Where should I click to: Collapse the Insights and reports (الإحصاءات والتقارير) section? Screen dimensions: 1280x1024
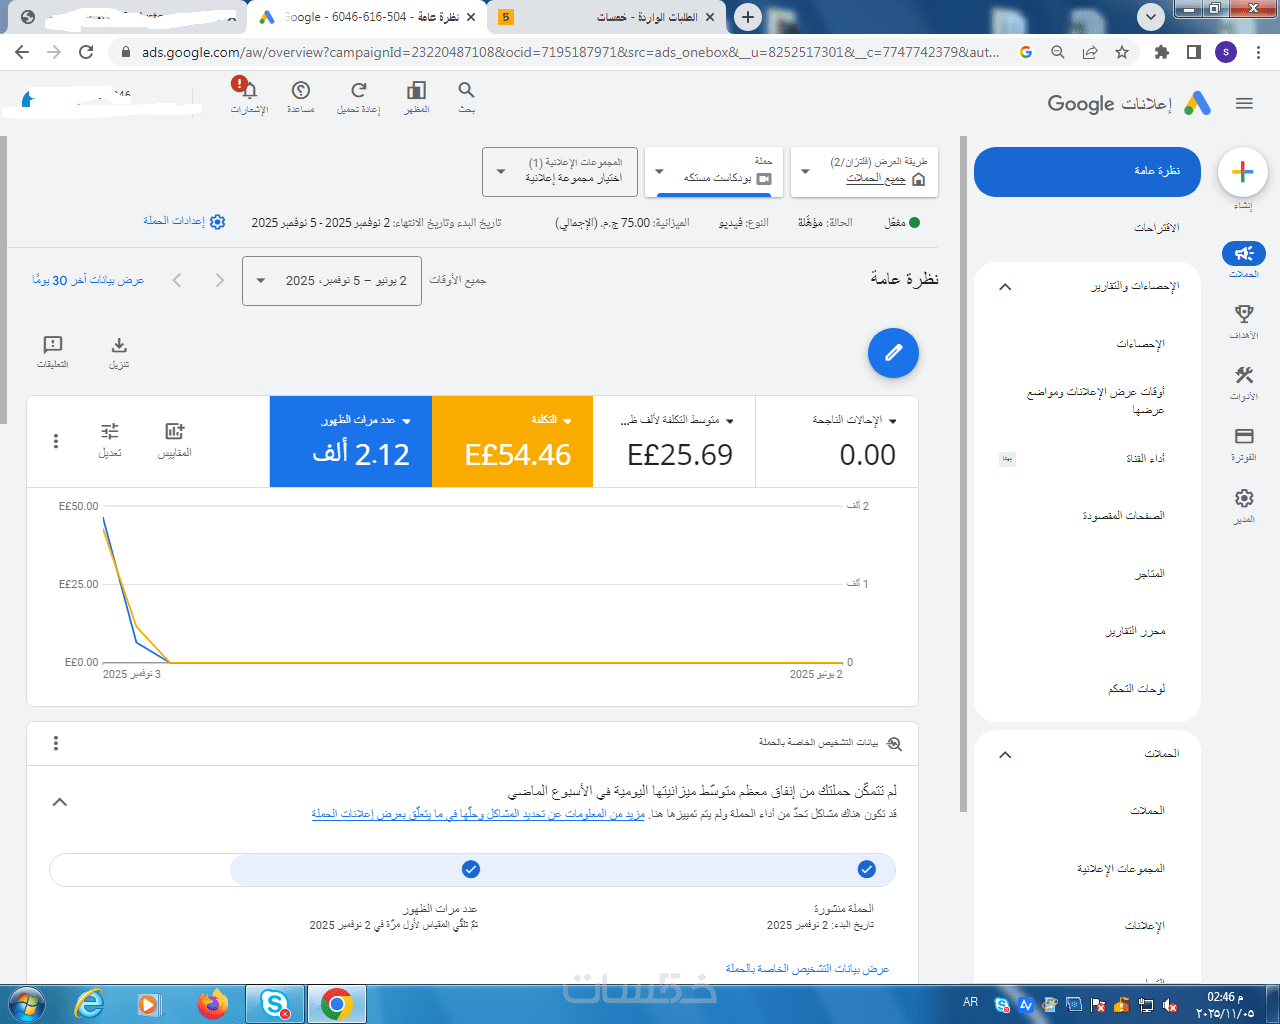[x=1006, y=287]
